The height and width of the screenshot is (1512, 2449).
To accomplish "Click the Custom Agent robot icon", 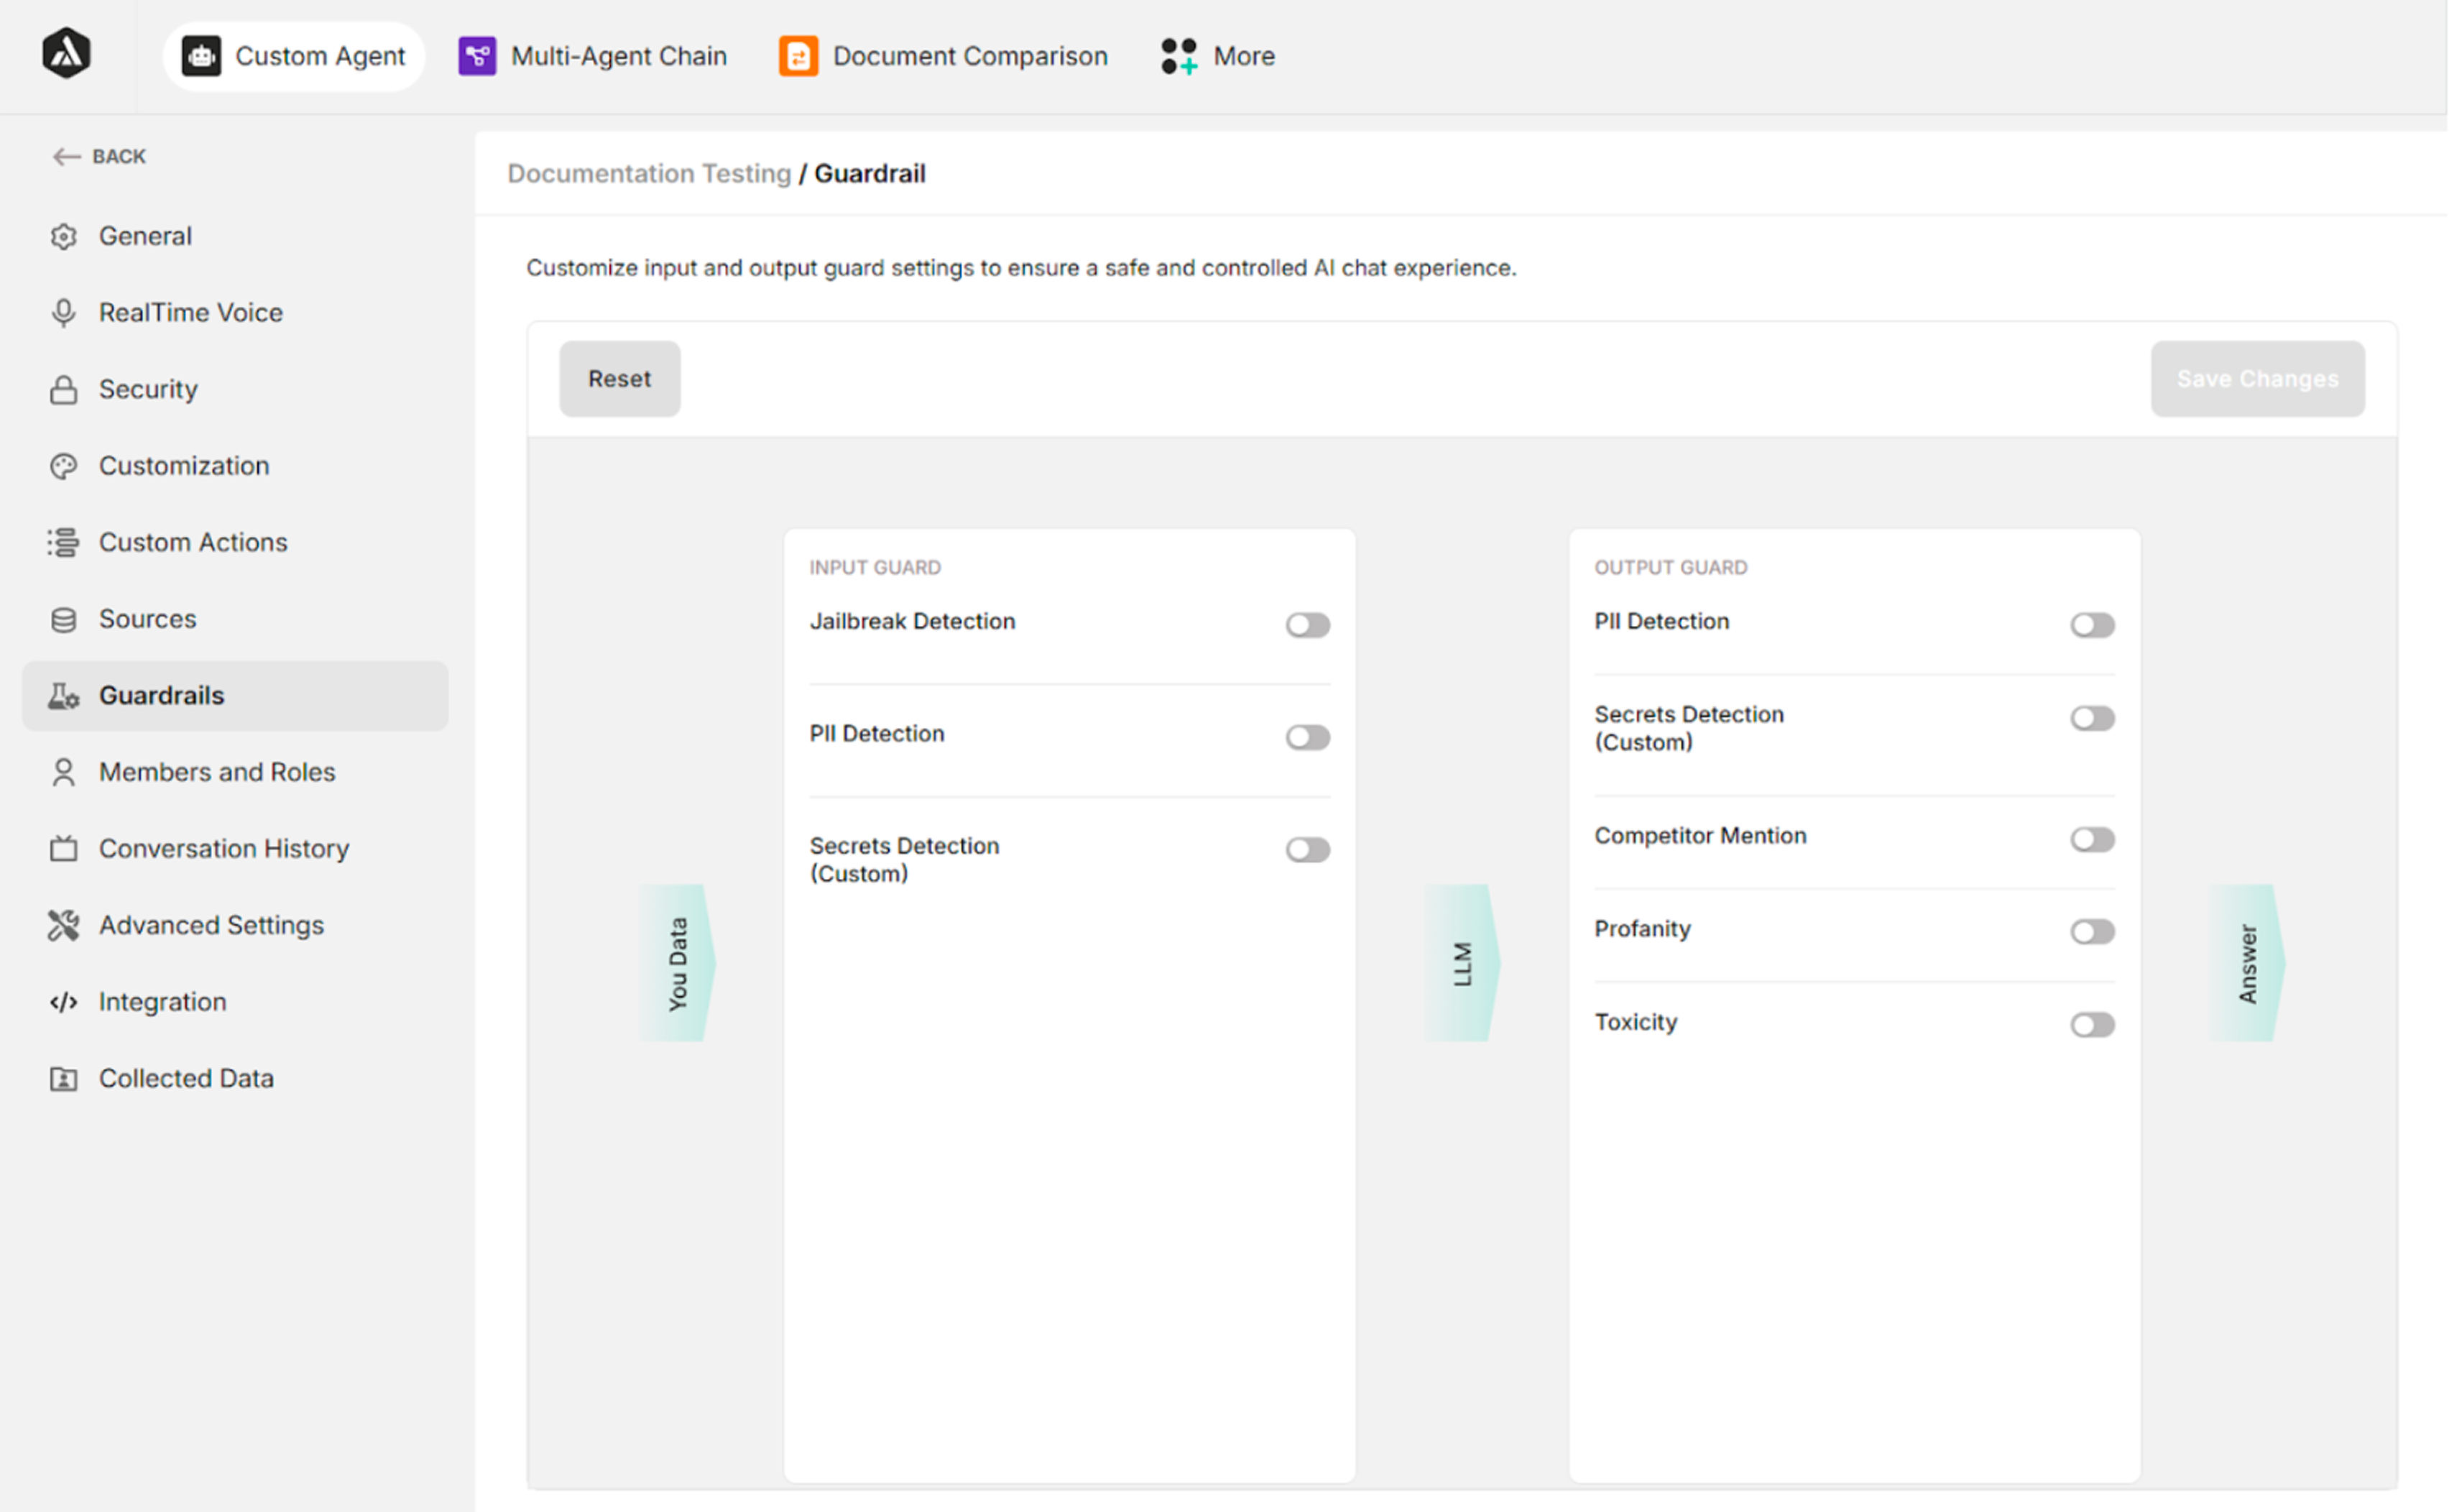I will [201, 56].
